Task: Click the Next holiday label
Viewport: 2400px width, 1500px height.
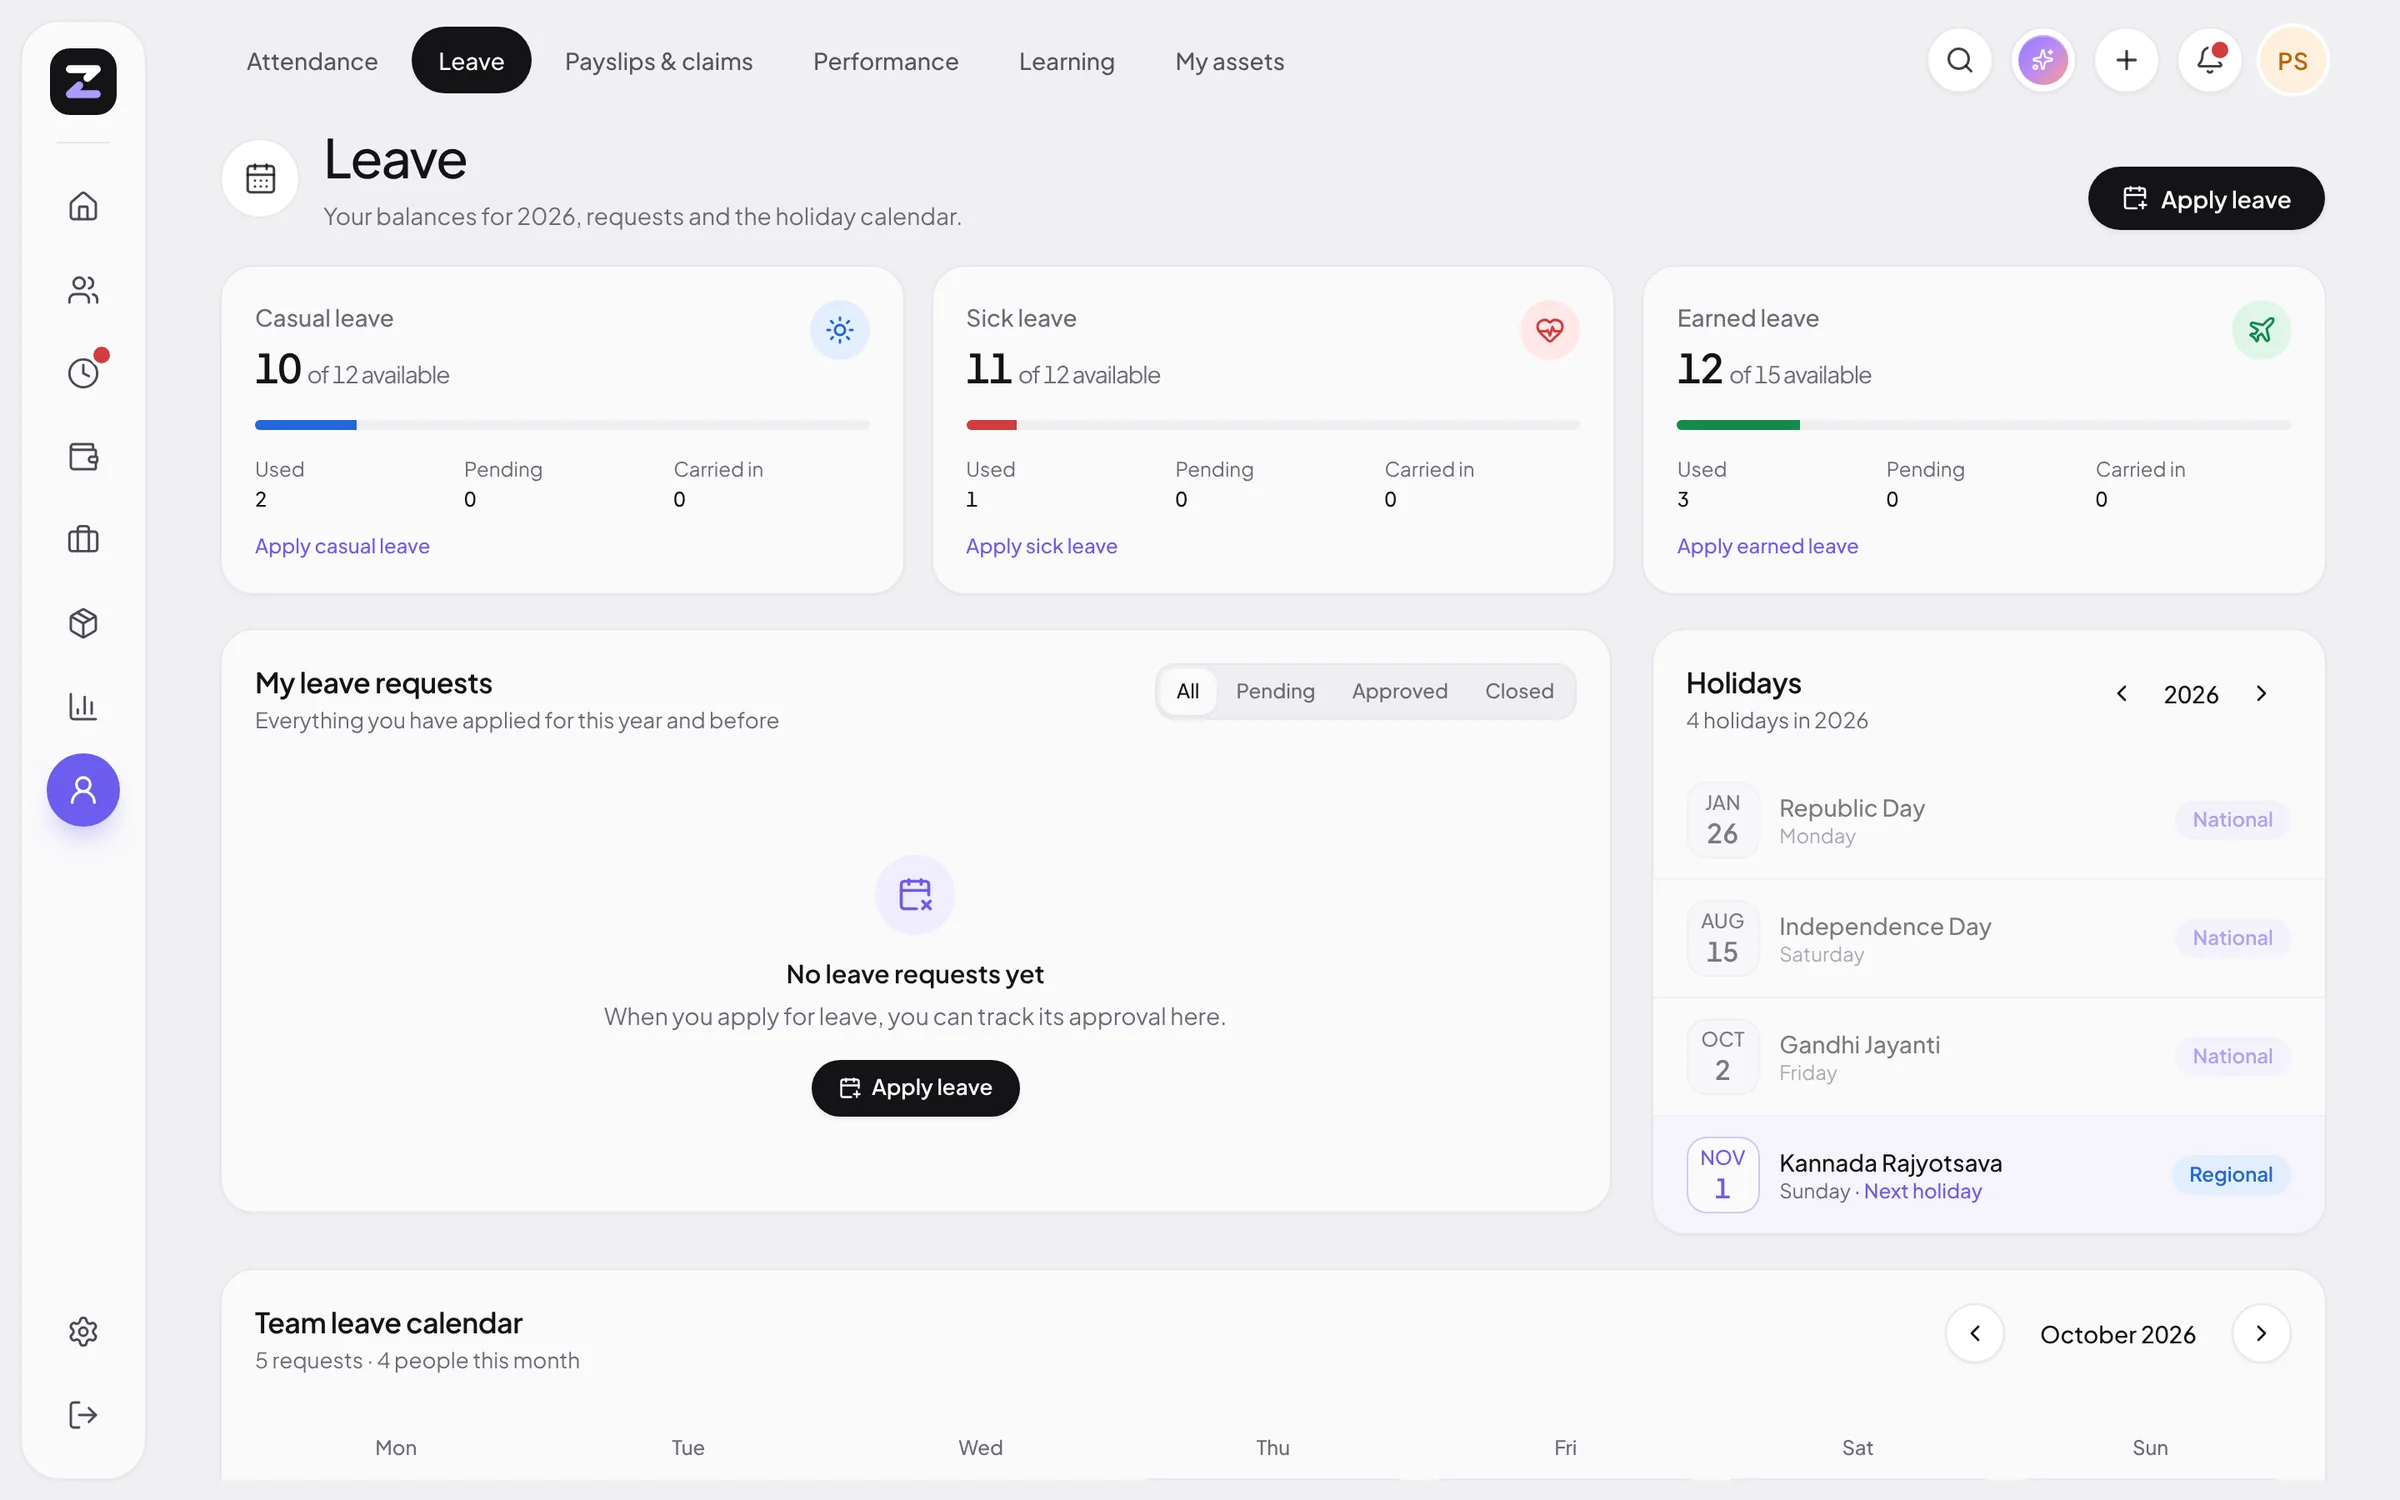Action: coord(1923,1191)
